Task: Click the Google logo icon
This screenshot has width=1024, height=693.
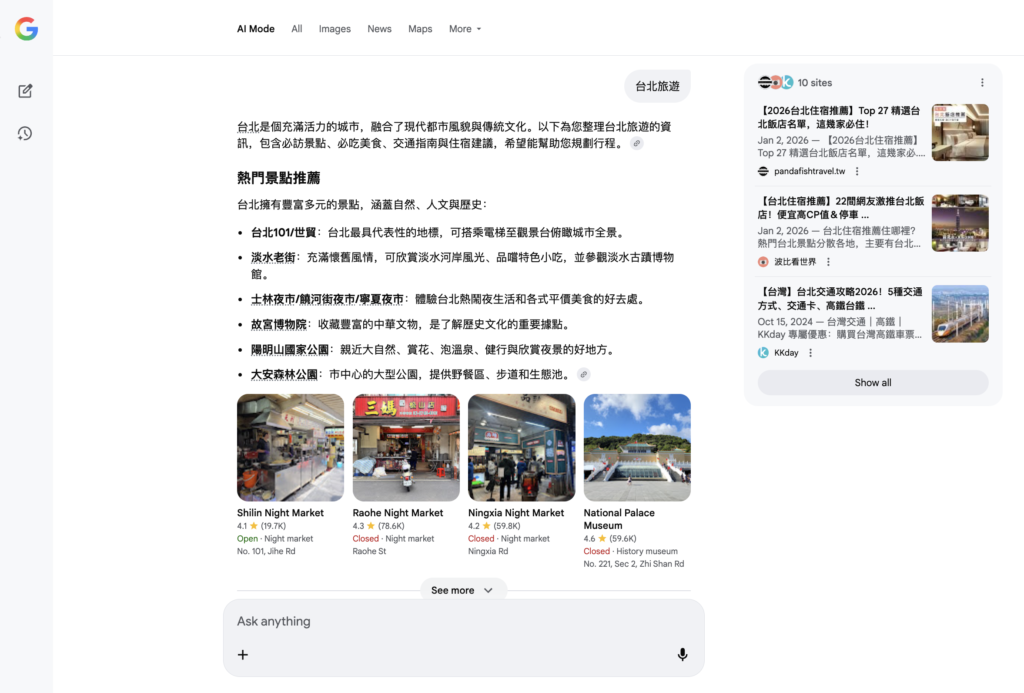Action: (x=26, y=29)
